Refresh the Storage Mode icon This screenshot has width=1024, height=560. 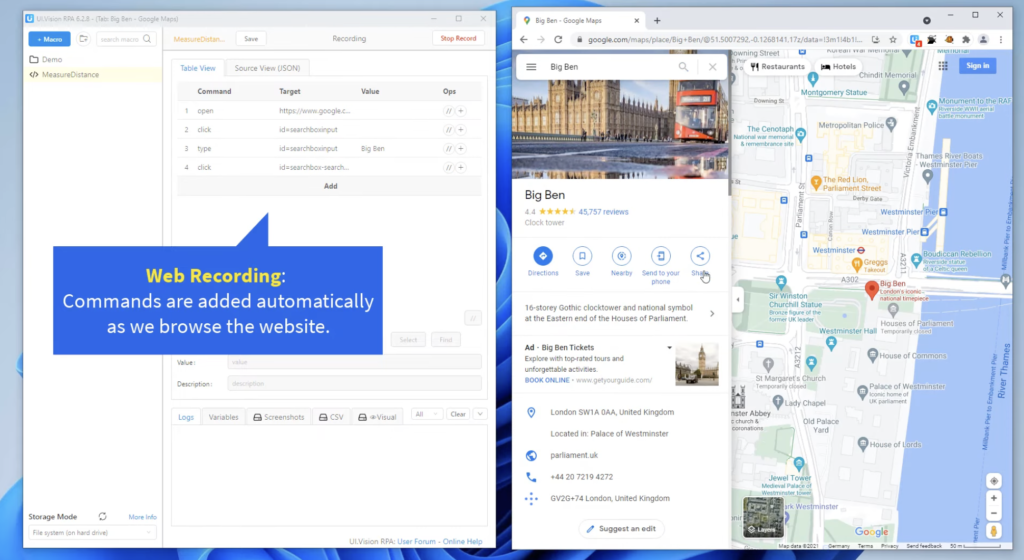coord(103,516)
